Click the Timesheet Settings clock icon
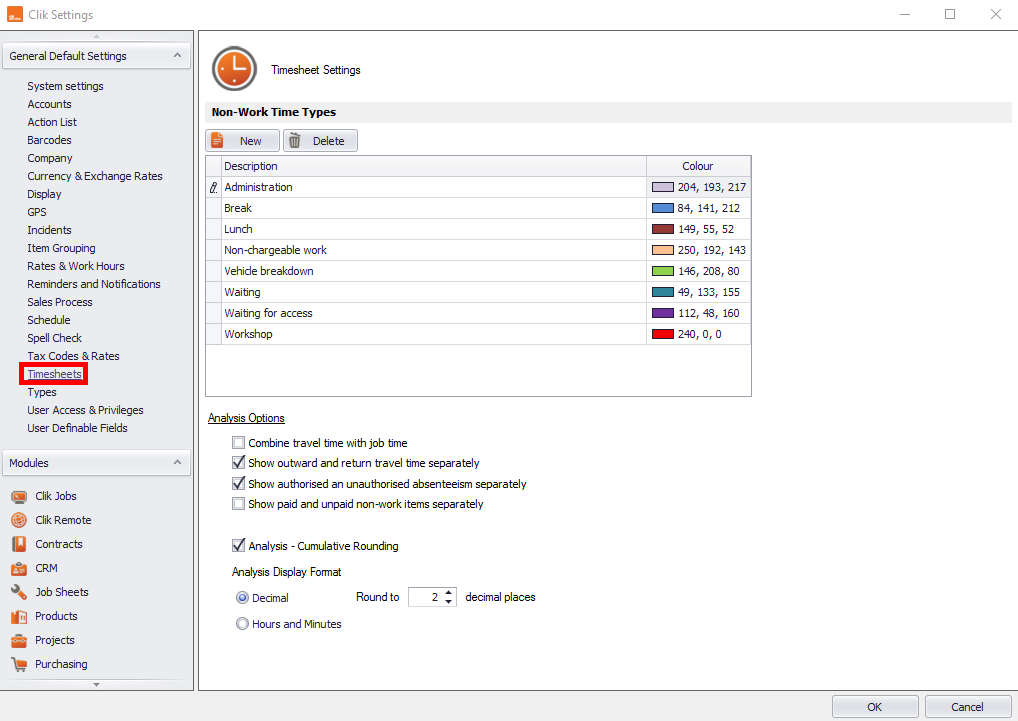 click(233, 69)
